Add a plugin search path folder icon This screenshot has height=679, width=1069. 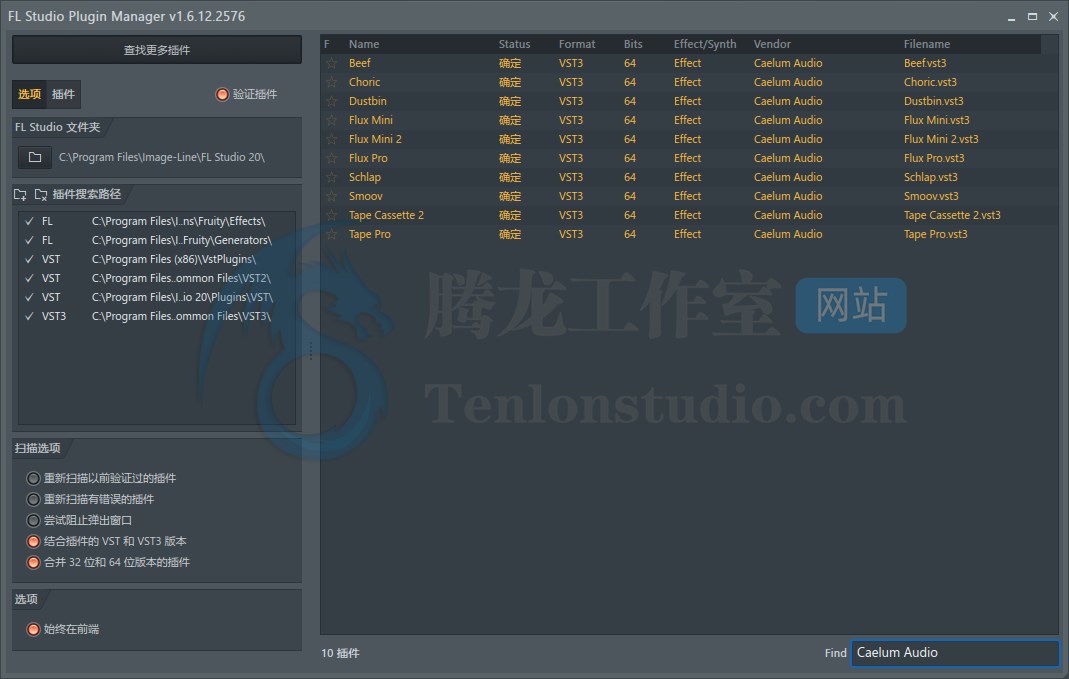[x=20, y=194]
